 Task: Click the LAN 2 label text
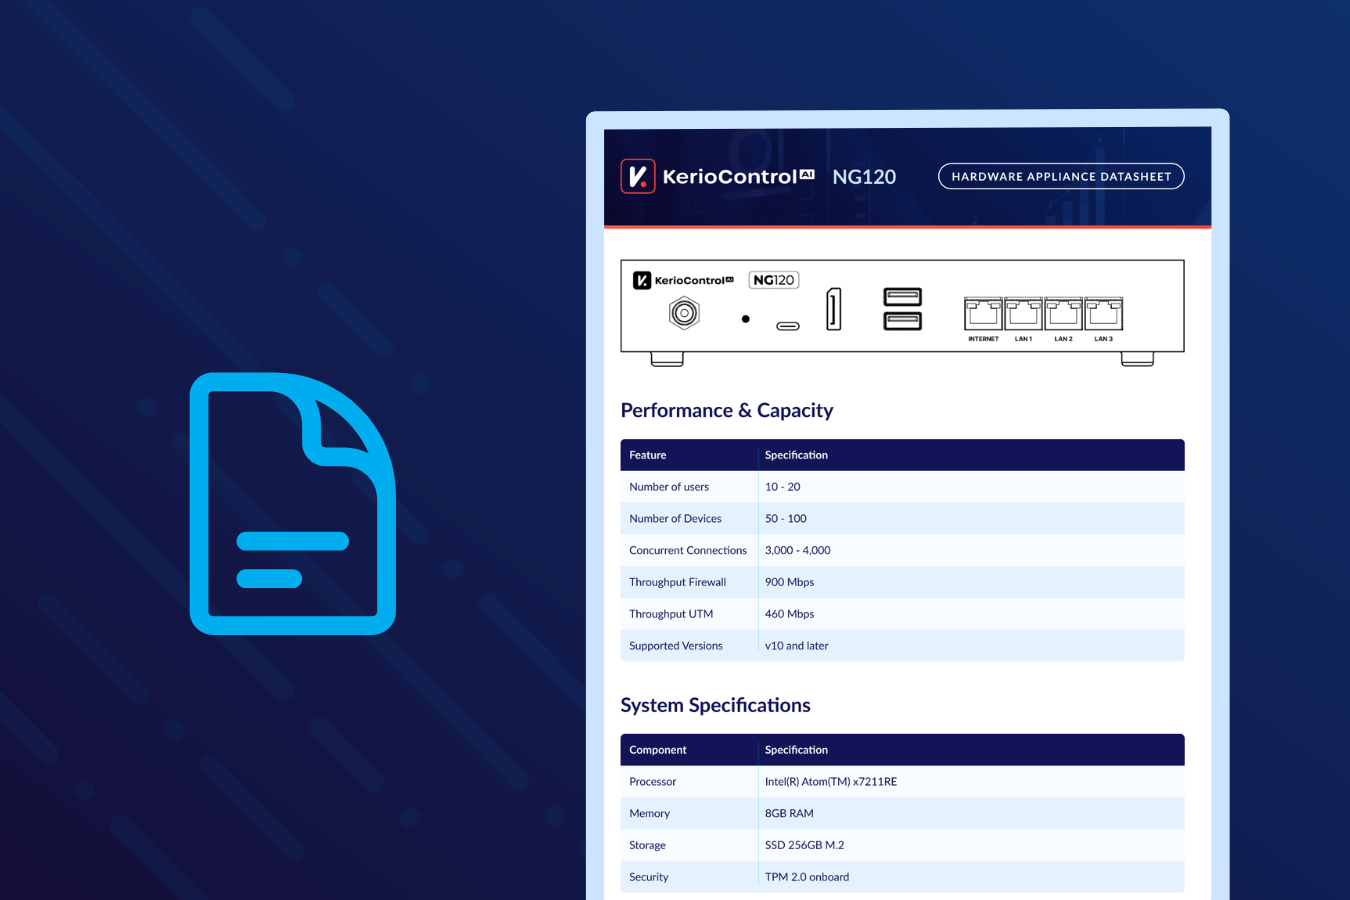[1063, 339]
